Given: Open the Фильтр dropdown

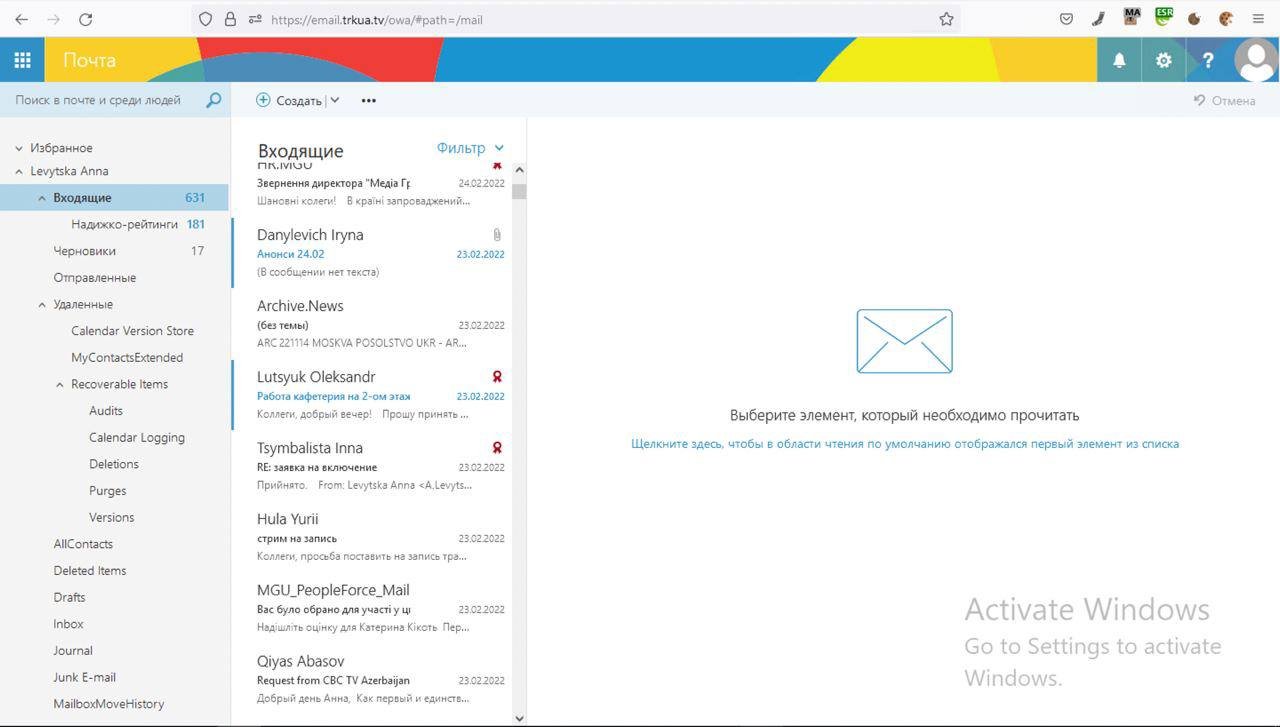Looking at the screenshot, I should point(470,148).
